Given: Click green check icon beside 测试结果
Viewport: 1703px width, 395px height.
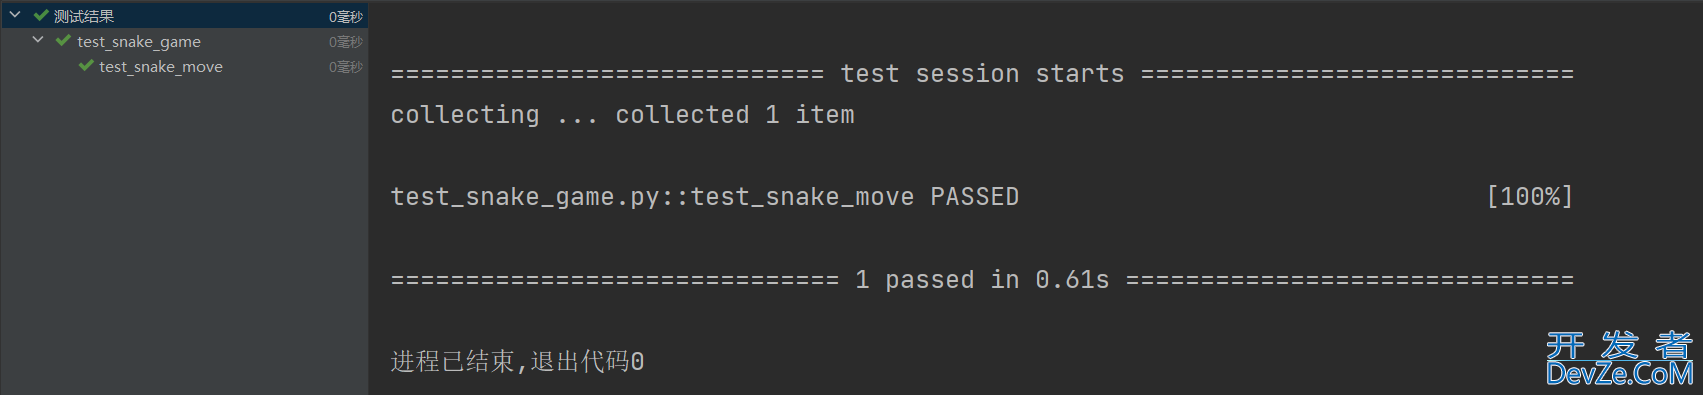Looking at the screenshot, I should (x=41, y=15).
